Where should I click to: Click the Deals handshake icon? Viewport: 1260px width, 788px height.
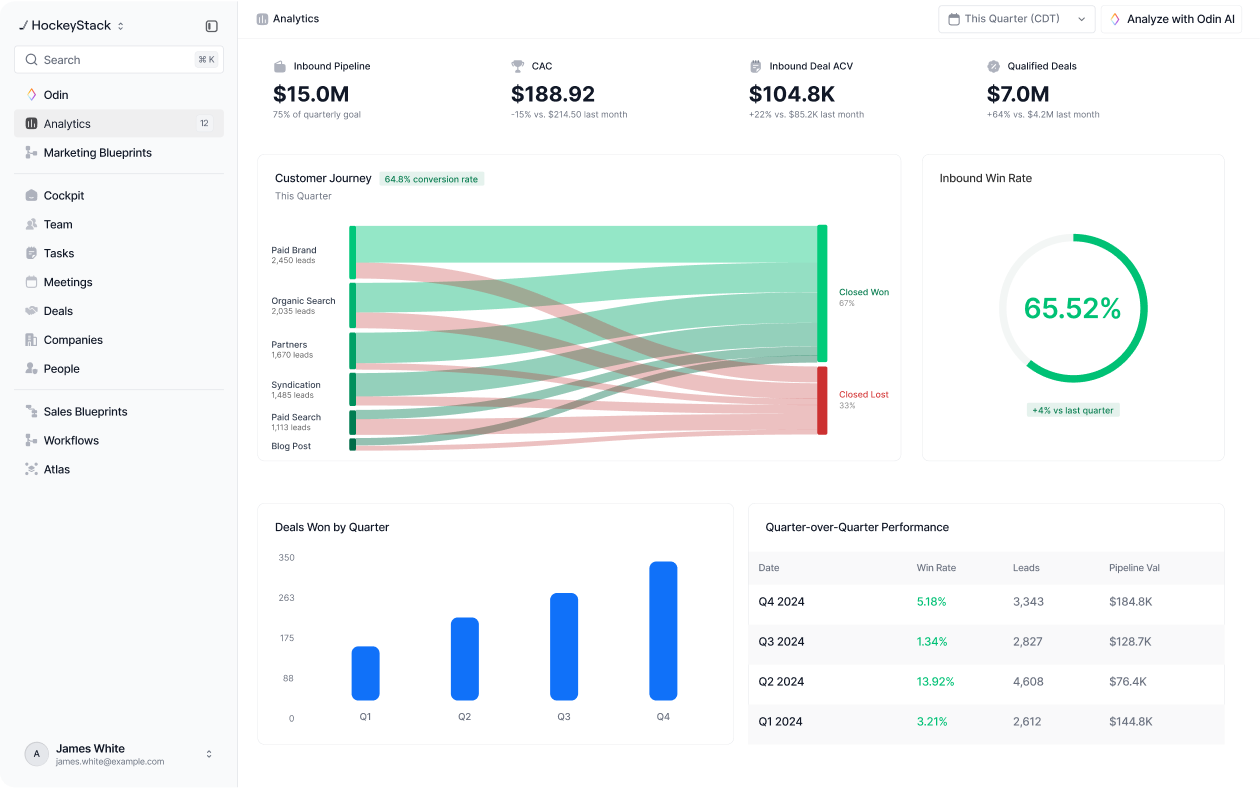32,311
